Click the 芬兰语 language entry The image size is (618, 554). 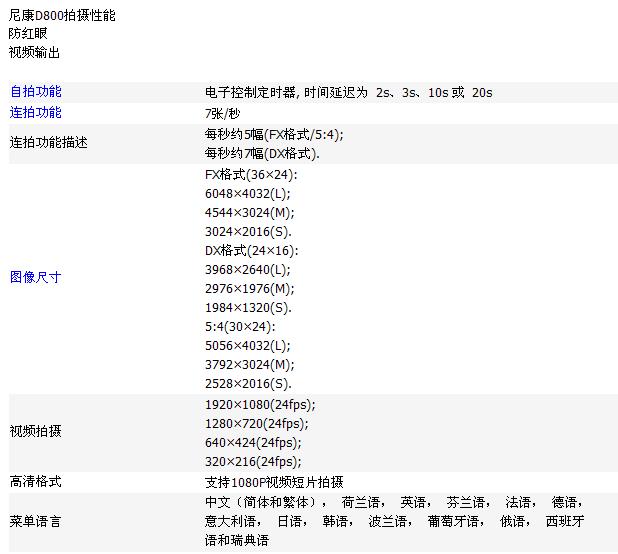pyautogui.click(x=465, y=502)
